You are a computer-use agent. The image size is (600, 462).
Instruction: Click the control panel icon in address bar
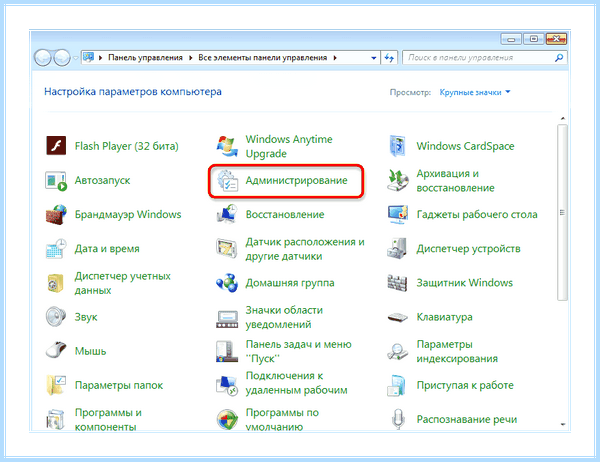88,57
